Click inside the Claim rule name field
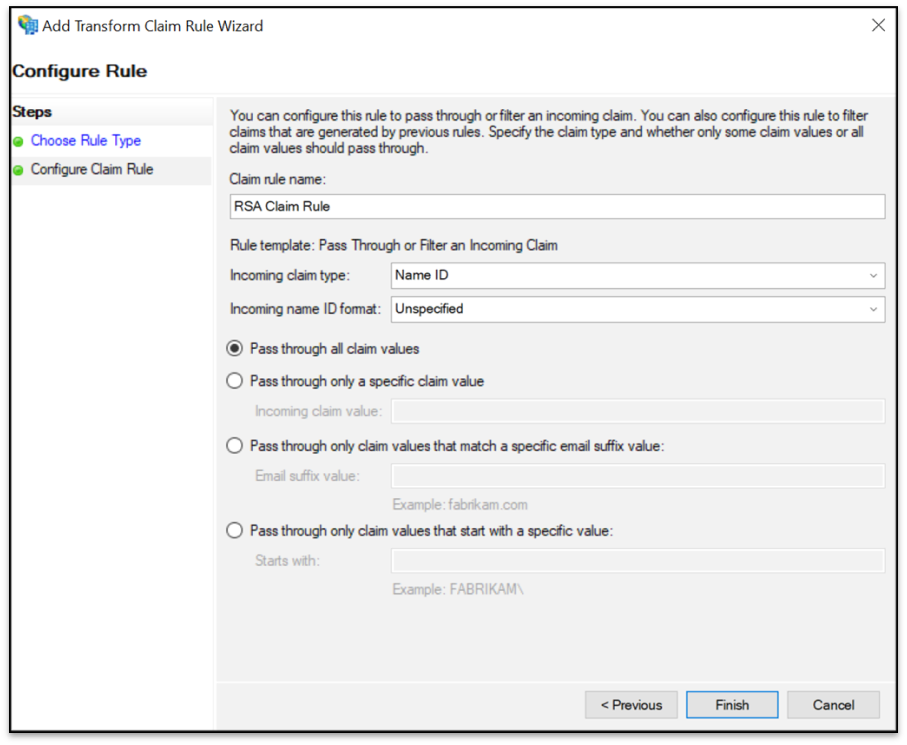The height and width of the screenshot is (745, 907). (x=555, y=206)
